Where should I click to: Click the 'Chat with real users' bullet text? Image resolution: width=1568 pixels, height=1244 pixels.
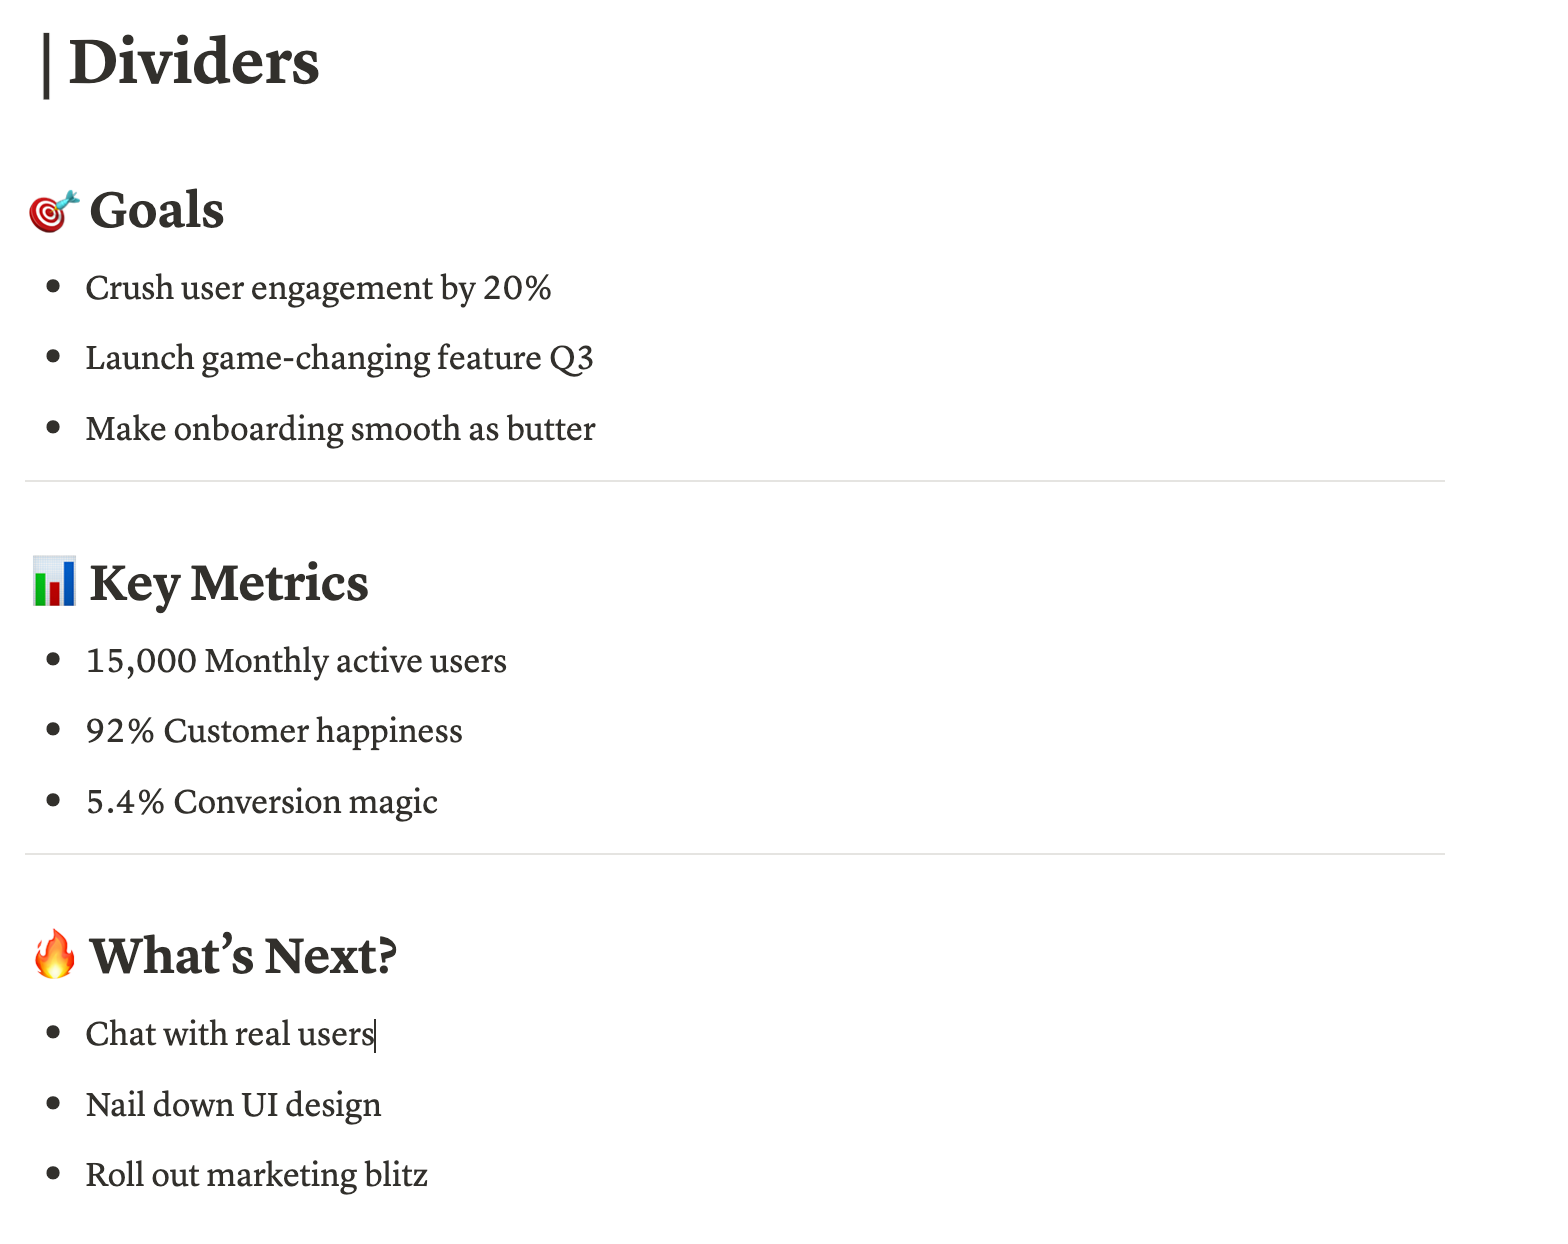pyautogui.click(x=230, y=1034)
